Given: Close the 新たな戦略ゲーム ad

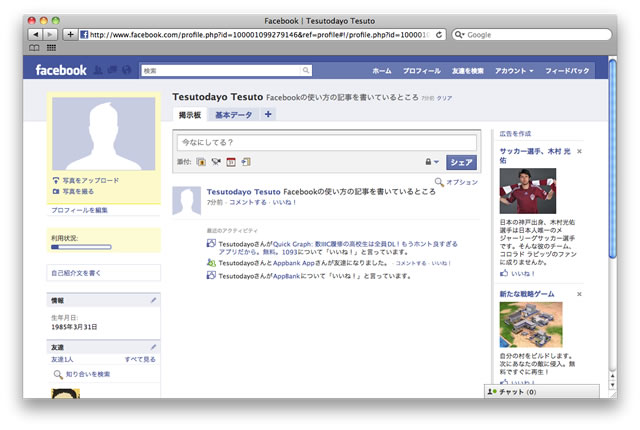Looking at the screenshot, I should [579, 294].
